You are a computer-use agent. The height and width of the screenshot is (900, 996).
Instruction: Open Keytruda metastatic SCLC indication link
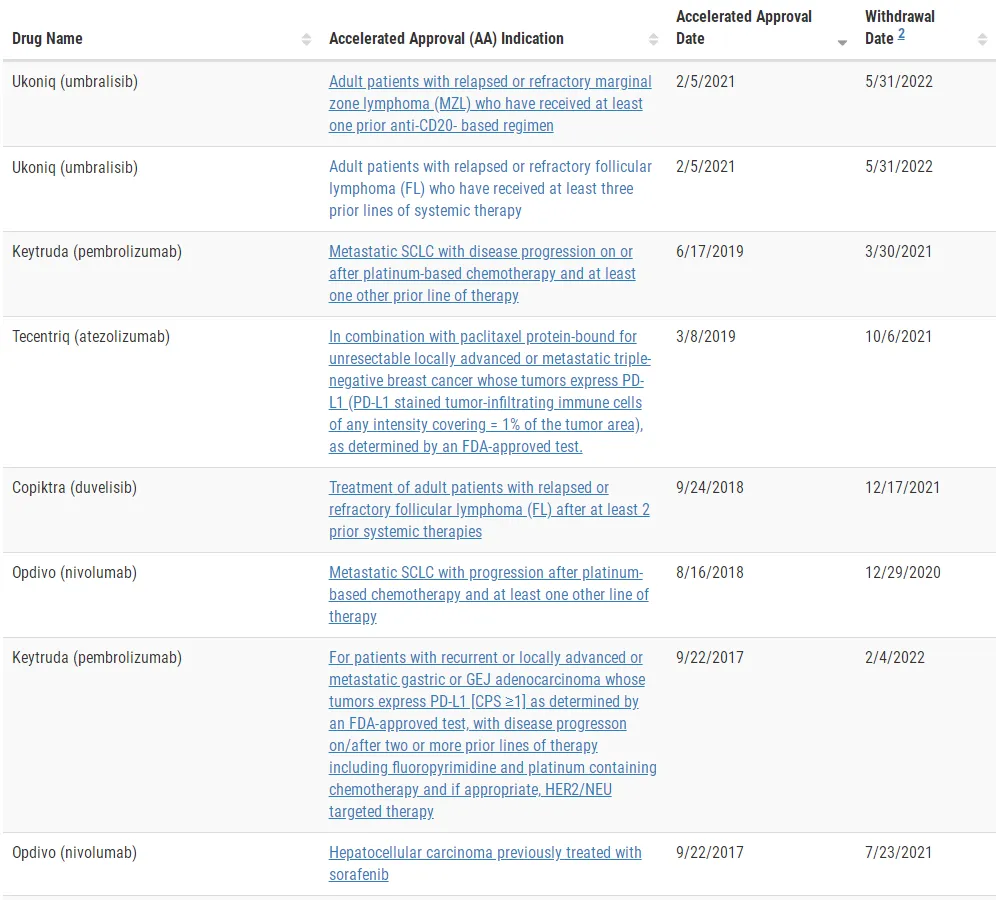click(x=482, y=273)
